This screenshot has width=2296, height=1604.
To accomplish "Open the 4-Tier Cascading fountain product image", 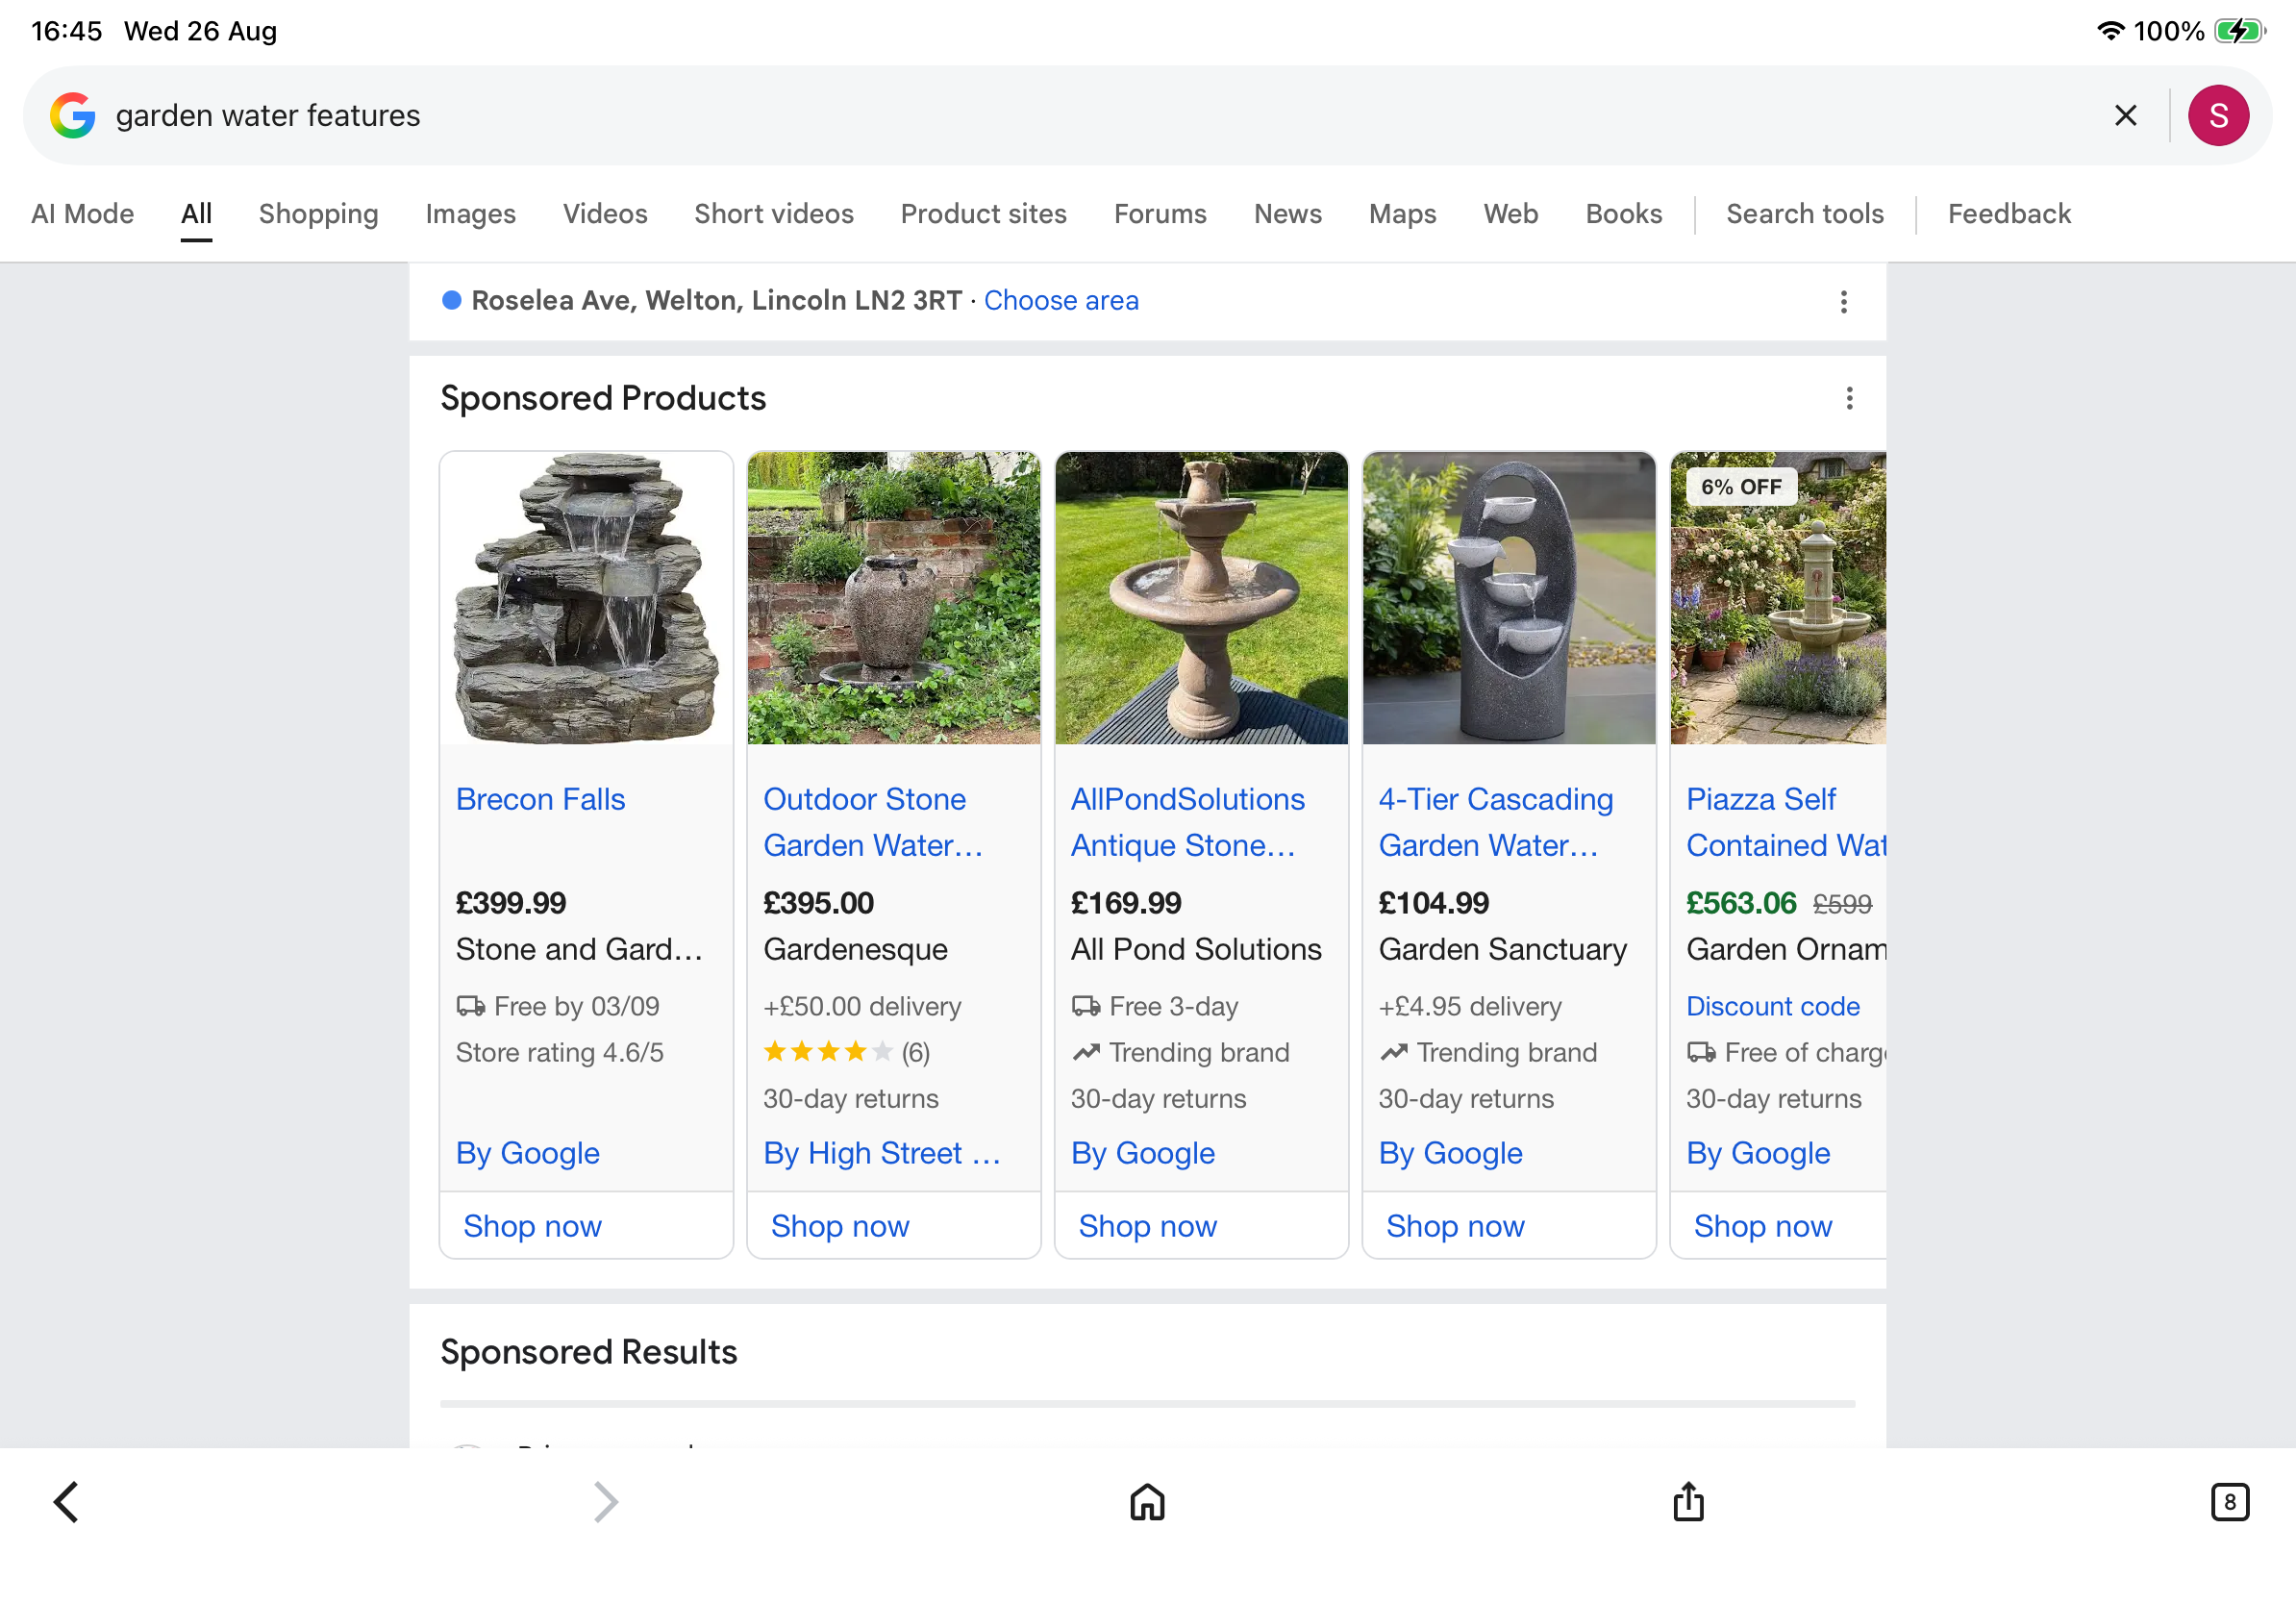I will point(1508,598).
